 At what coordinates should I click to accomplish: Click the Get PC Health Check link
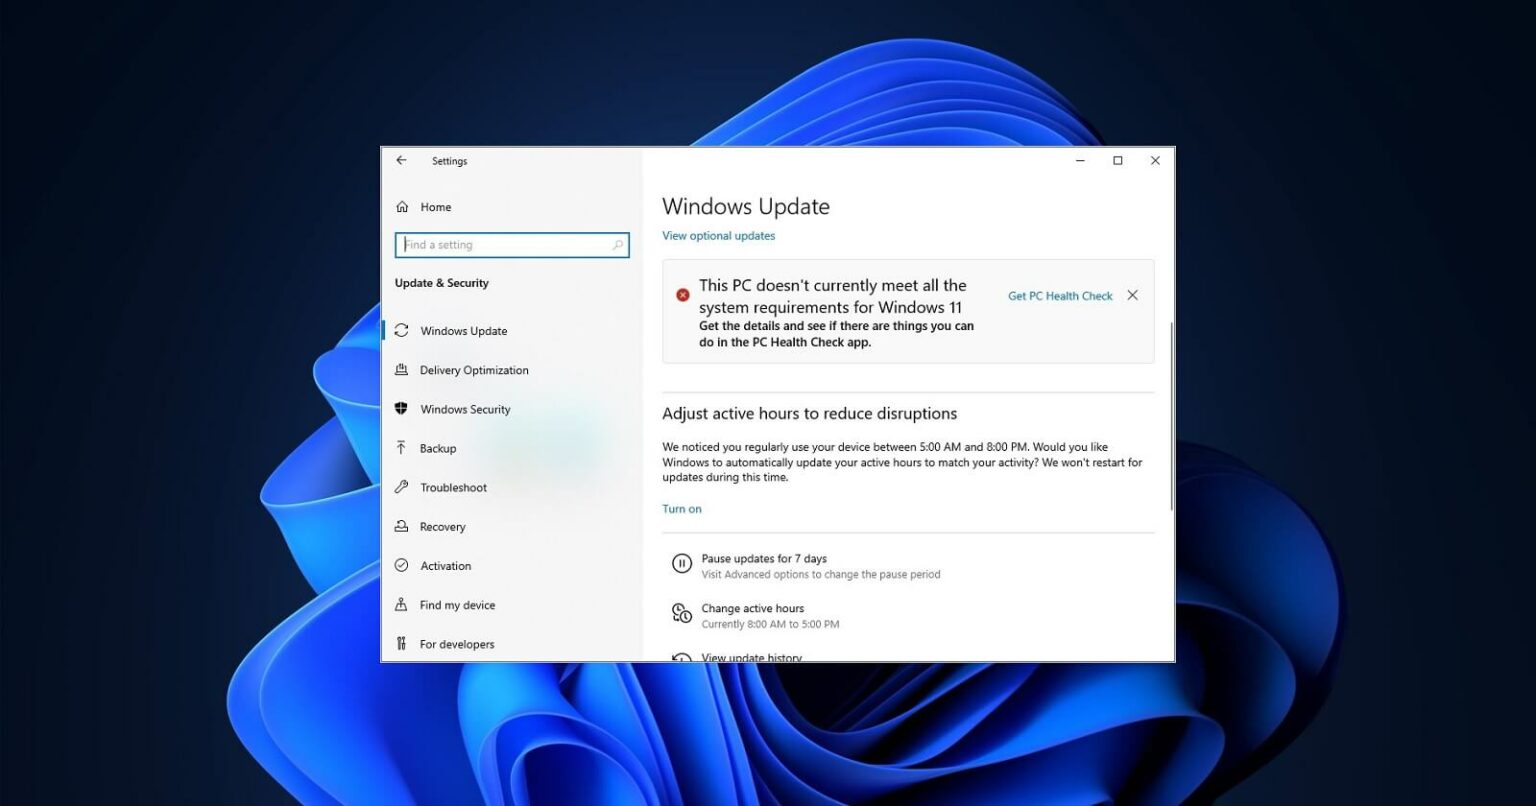click(1060, 295)
